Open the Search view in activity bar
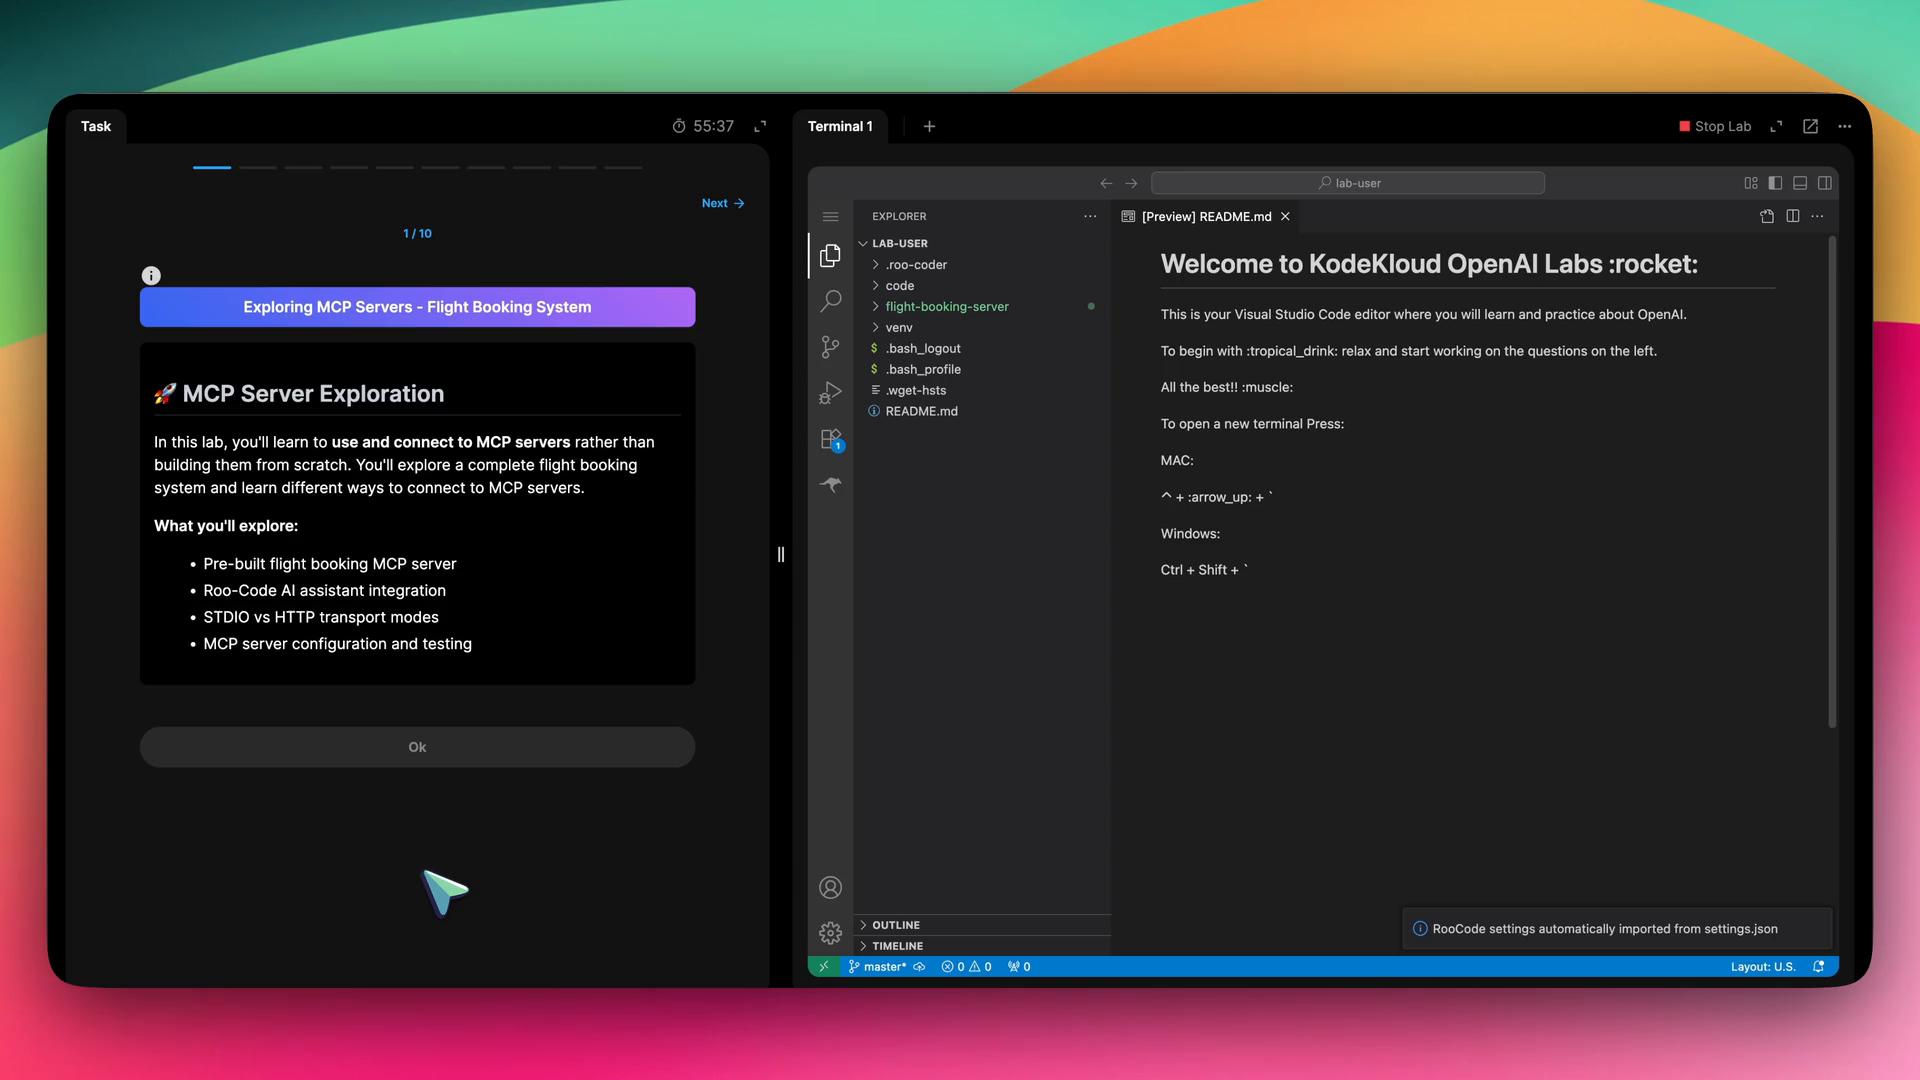This screenshot has width=1920, height=1080. (830, 301)
